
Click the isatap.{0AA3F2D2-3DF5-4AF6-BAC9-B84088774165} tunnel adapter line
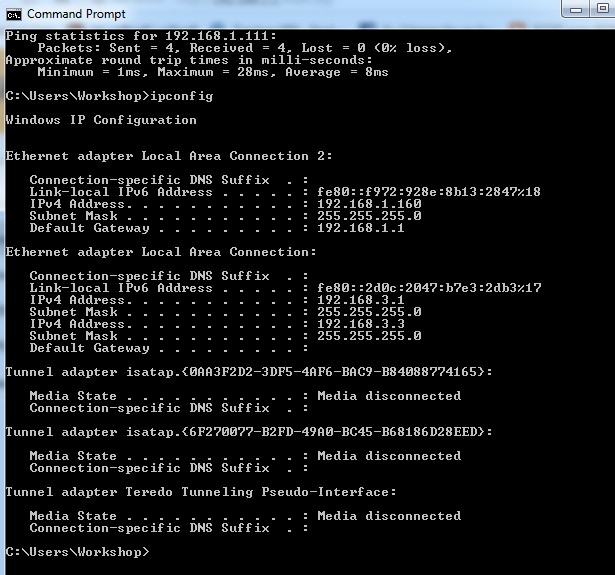(x=249, y=372)
